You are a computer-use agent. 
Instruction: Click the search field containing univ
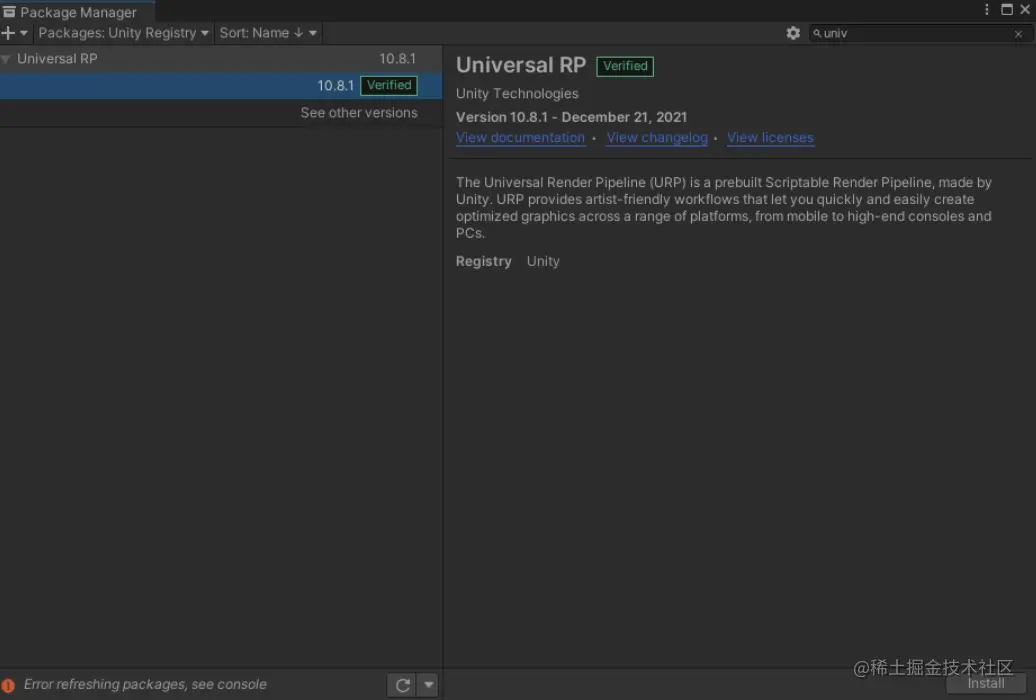(920, 33)
